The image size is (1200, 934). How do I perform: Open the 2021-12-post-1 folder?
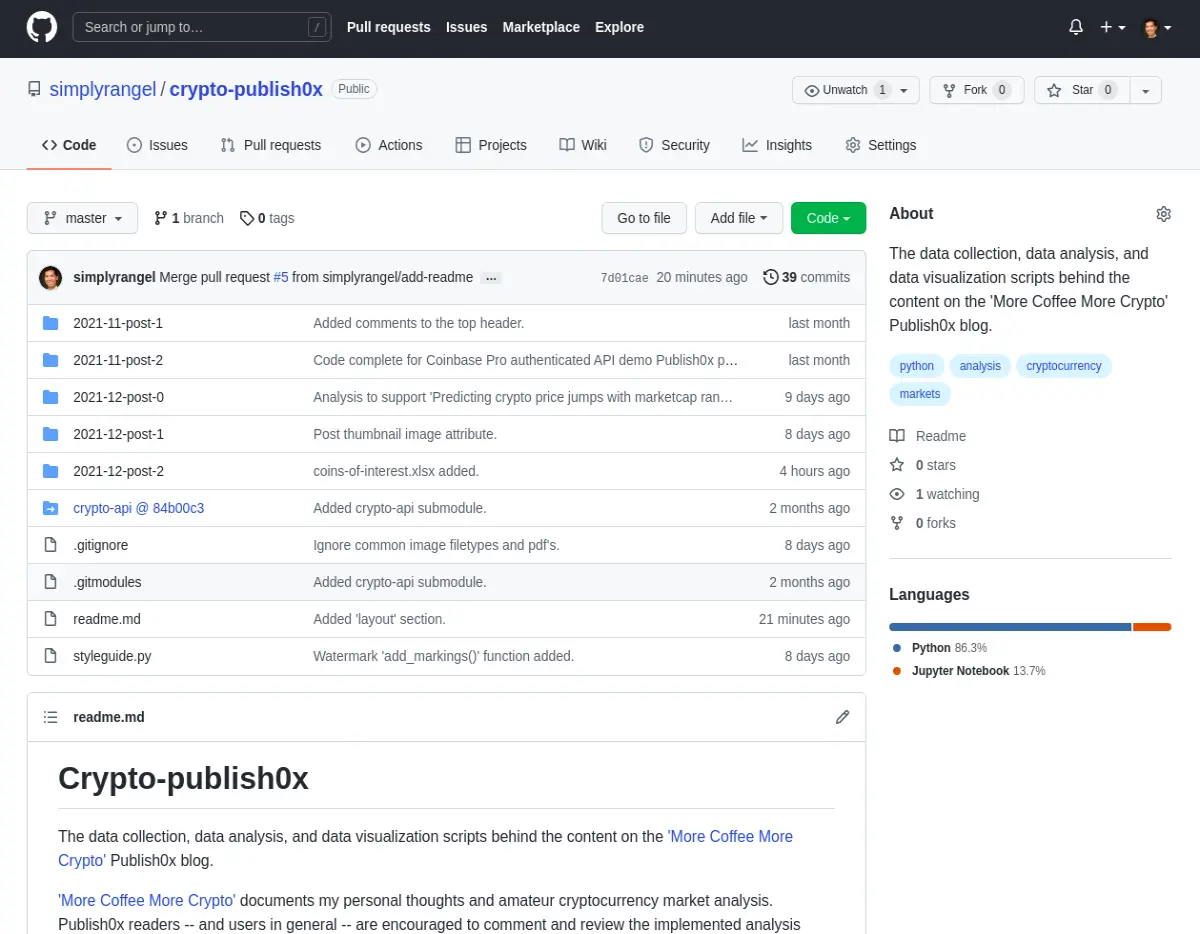pos(118,434)
